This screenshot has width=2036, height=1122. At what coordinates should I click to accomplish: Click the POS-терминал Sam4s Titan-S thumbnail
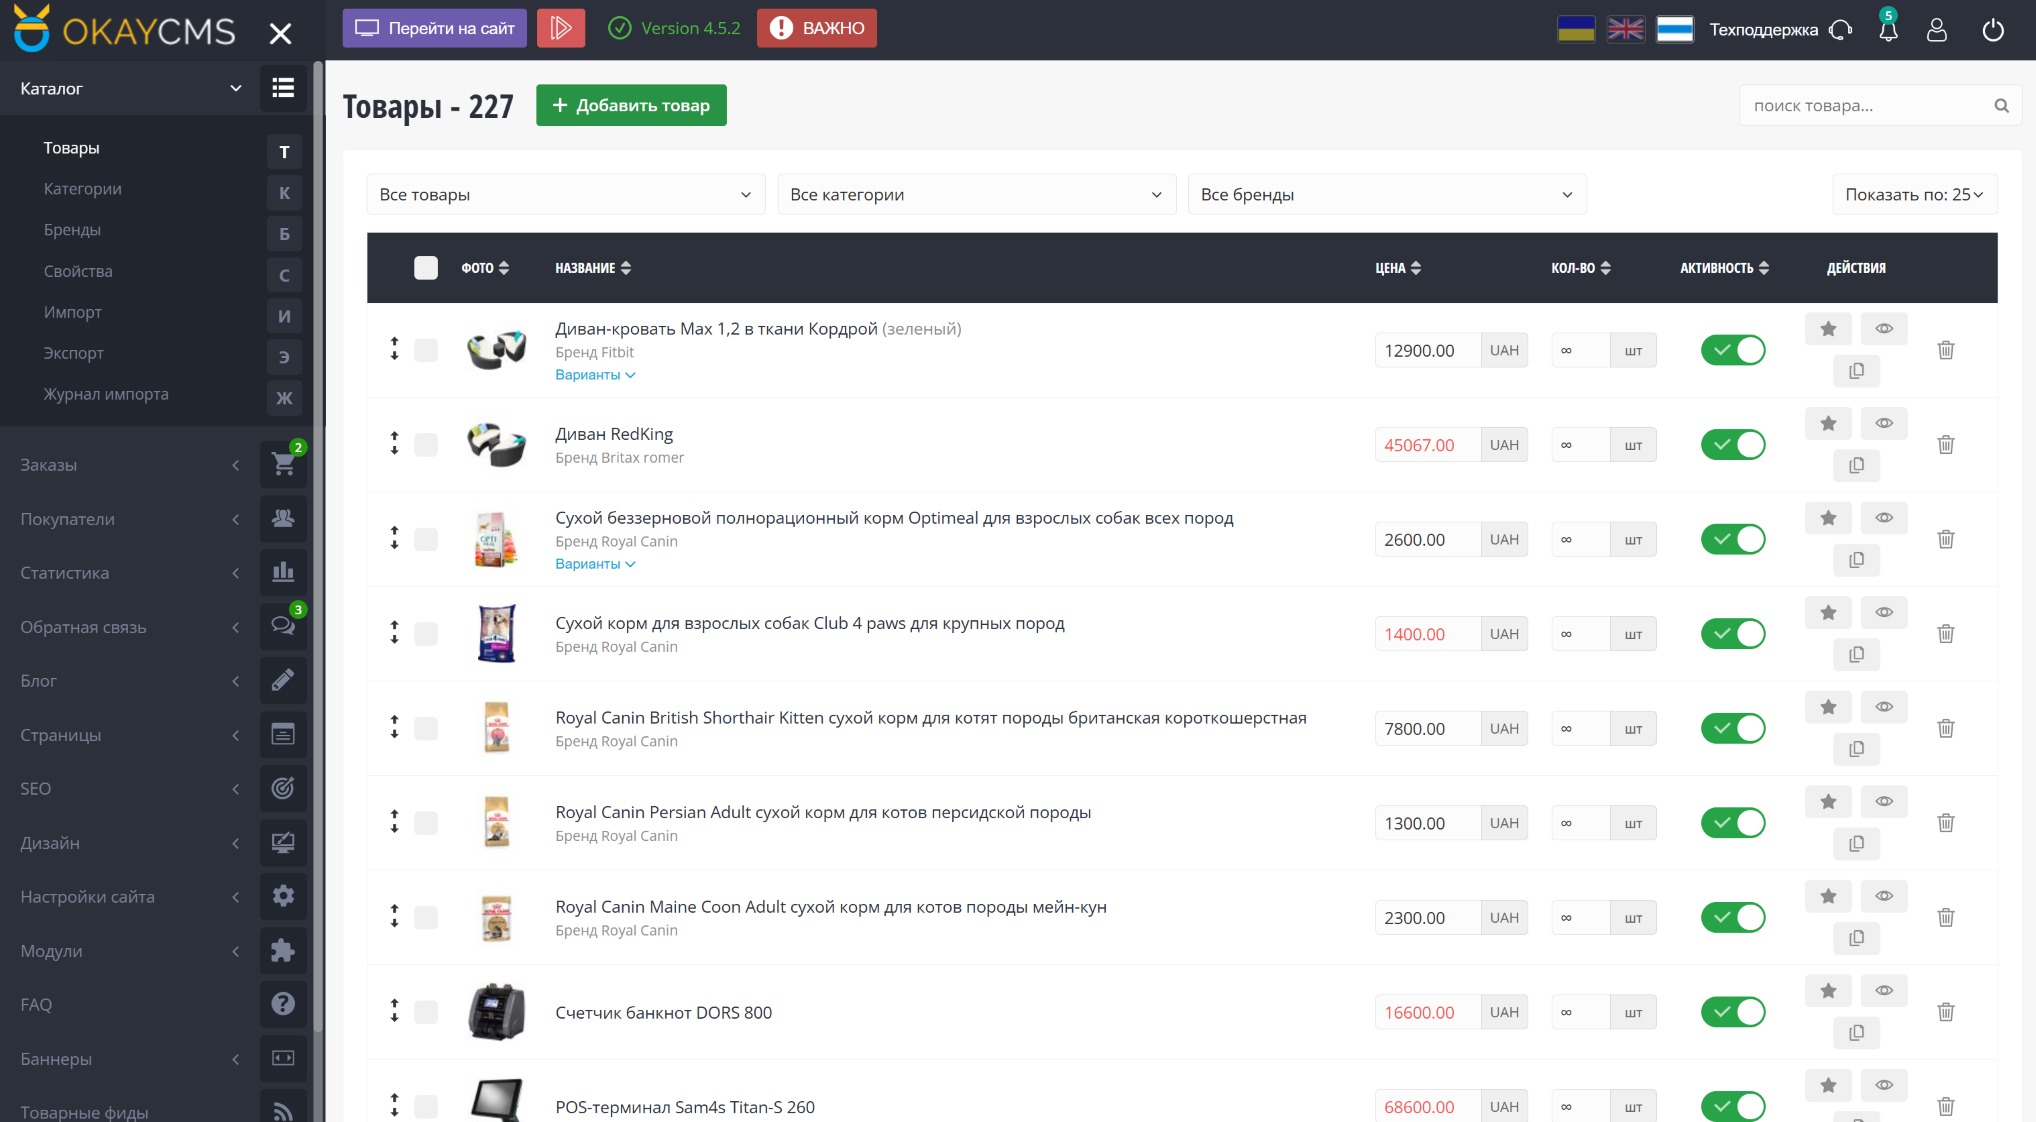pyautogui.click(x=497, y=1100)
